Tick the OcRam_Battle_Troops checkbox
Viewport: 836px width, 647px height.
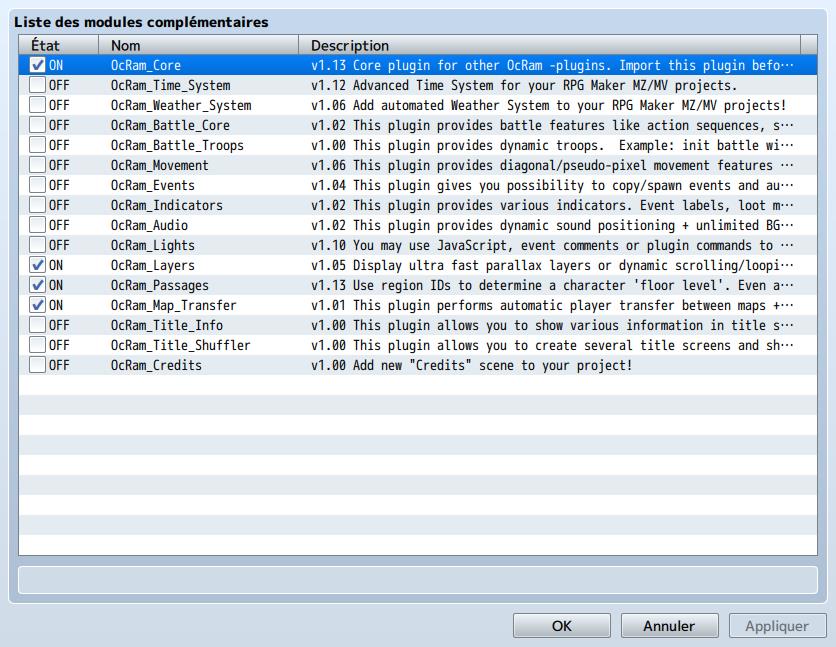point(37,145)
